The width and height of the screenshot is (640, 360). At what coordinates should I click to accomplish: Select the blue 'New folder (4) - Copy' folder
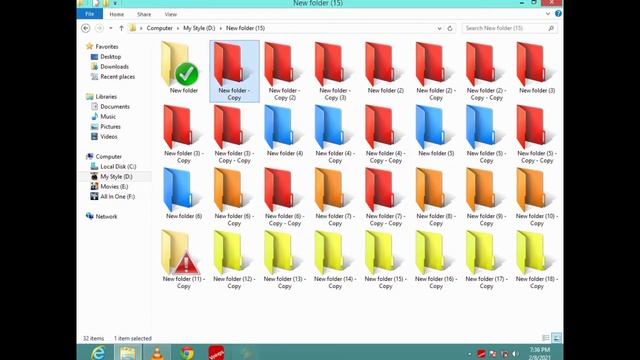[x=334, y=127]
